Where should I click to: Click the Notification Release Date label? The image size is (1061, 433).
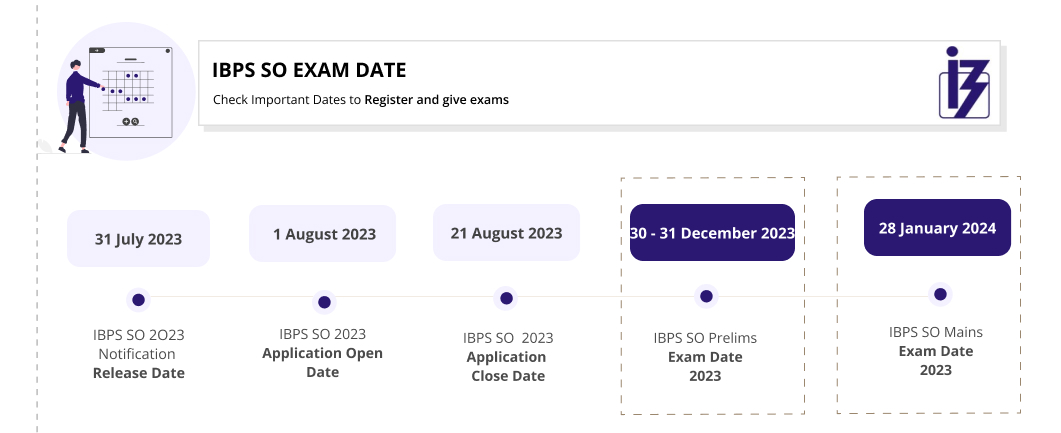[139, 354]
